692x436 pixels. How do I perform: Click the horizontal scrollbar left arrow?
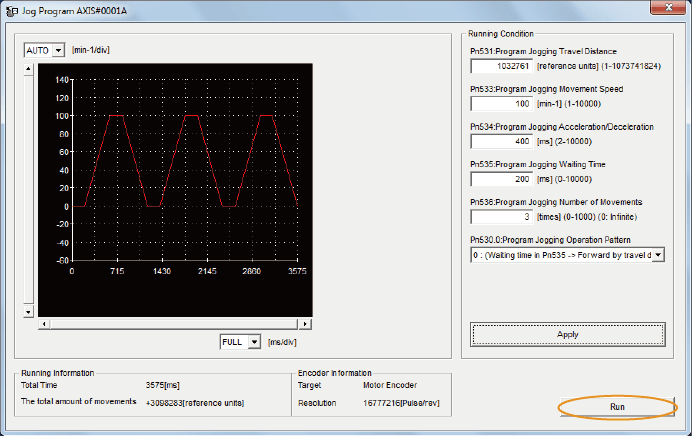42,324
